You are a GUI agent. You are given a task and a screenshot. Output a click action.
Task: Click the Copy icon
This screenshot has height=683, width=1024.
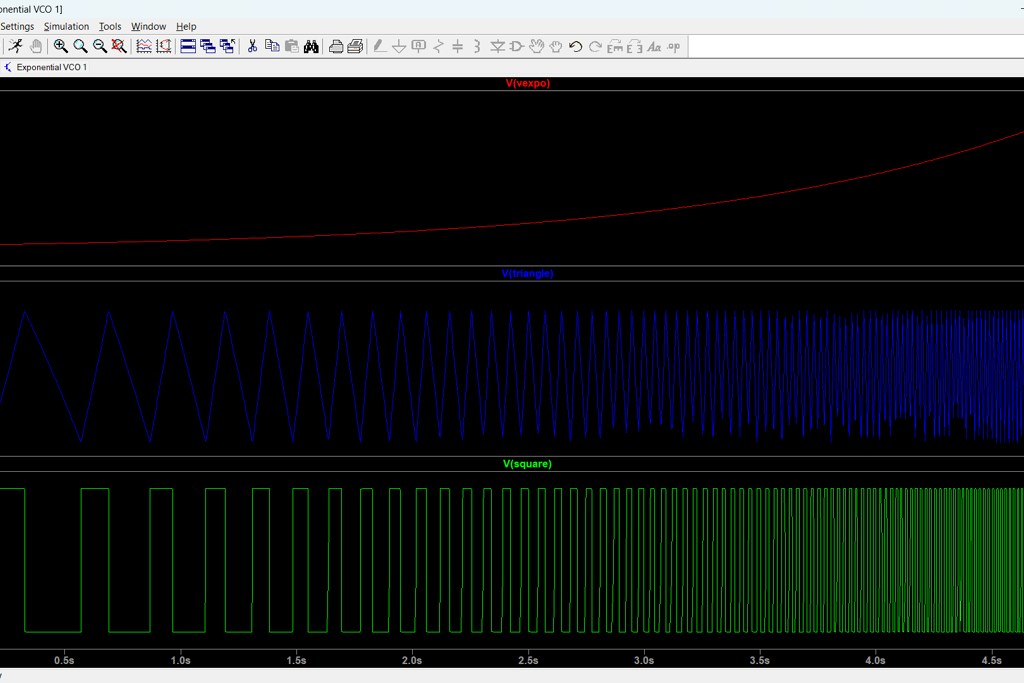click(x=272, y=46)
